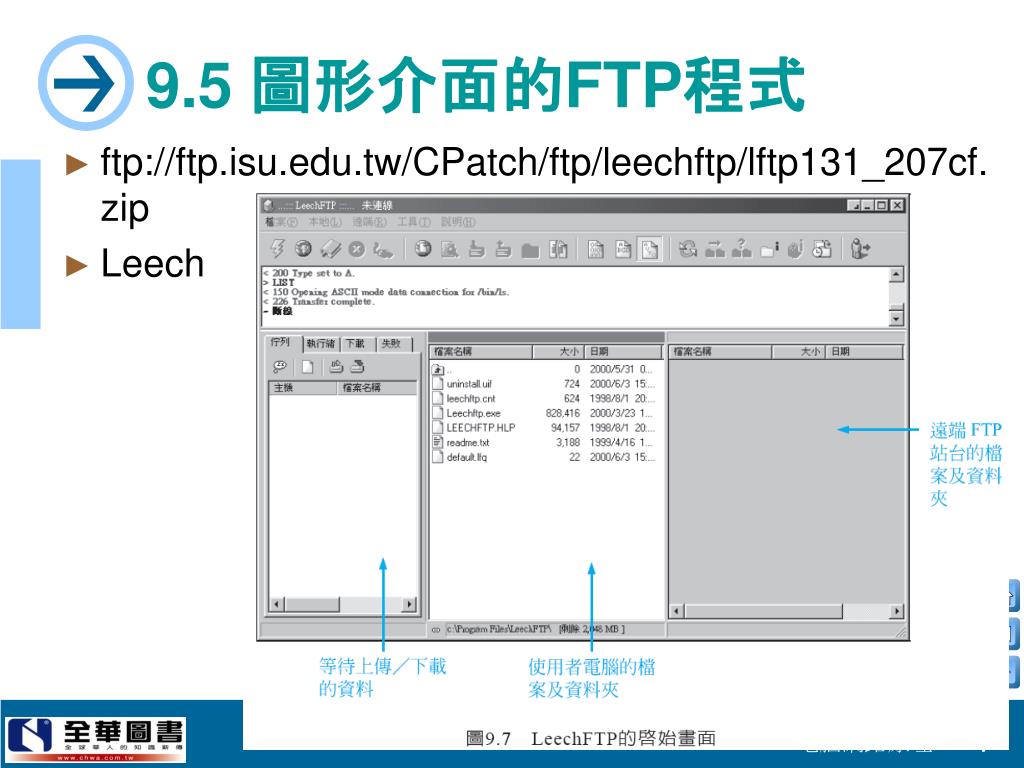Click the exit person icon in toolbar
This screenshot has height=768, width=1024.
860,249
